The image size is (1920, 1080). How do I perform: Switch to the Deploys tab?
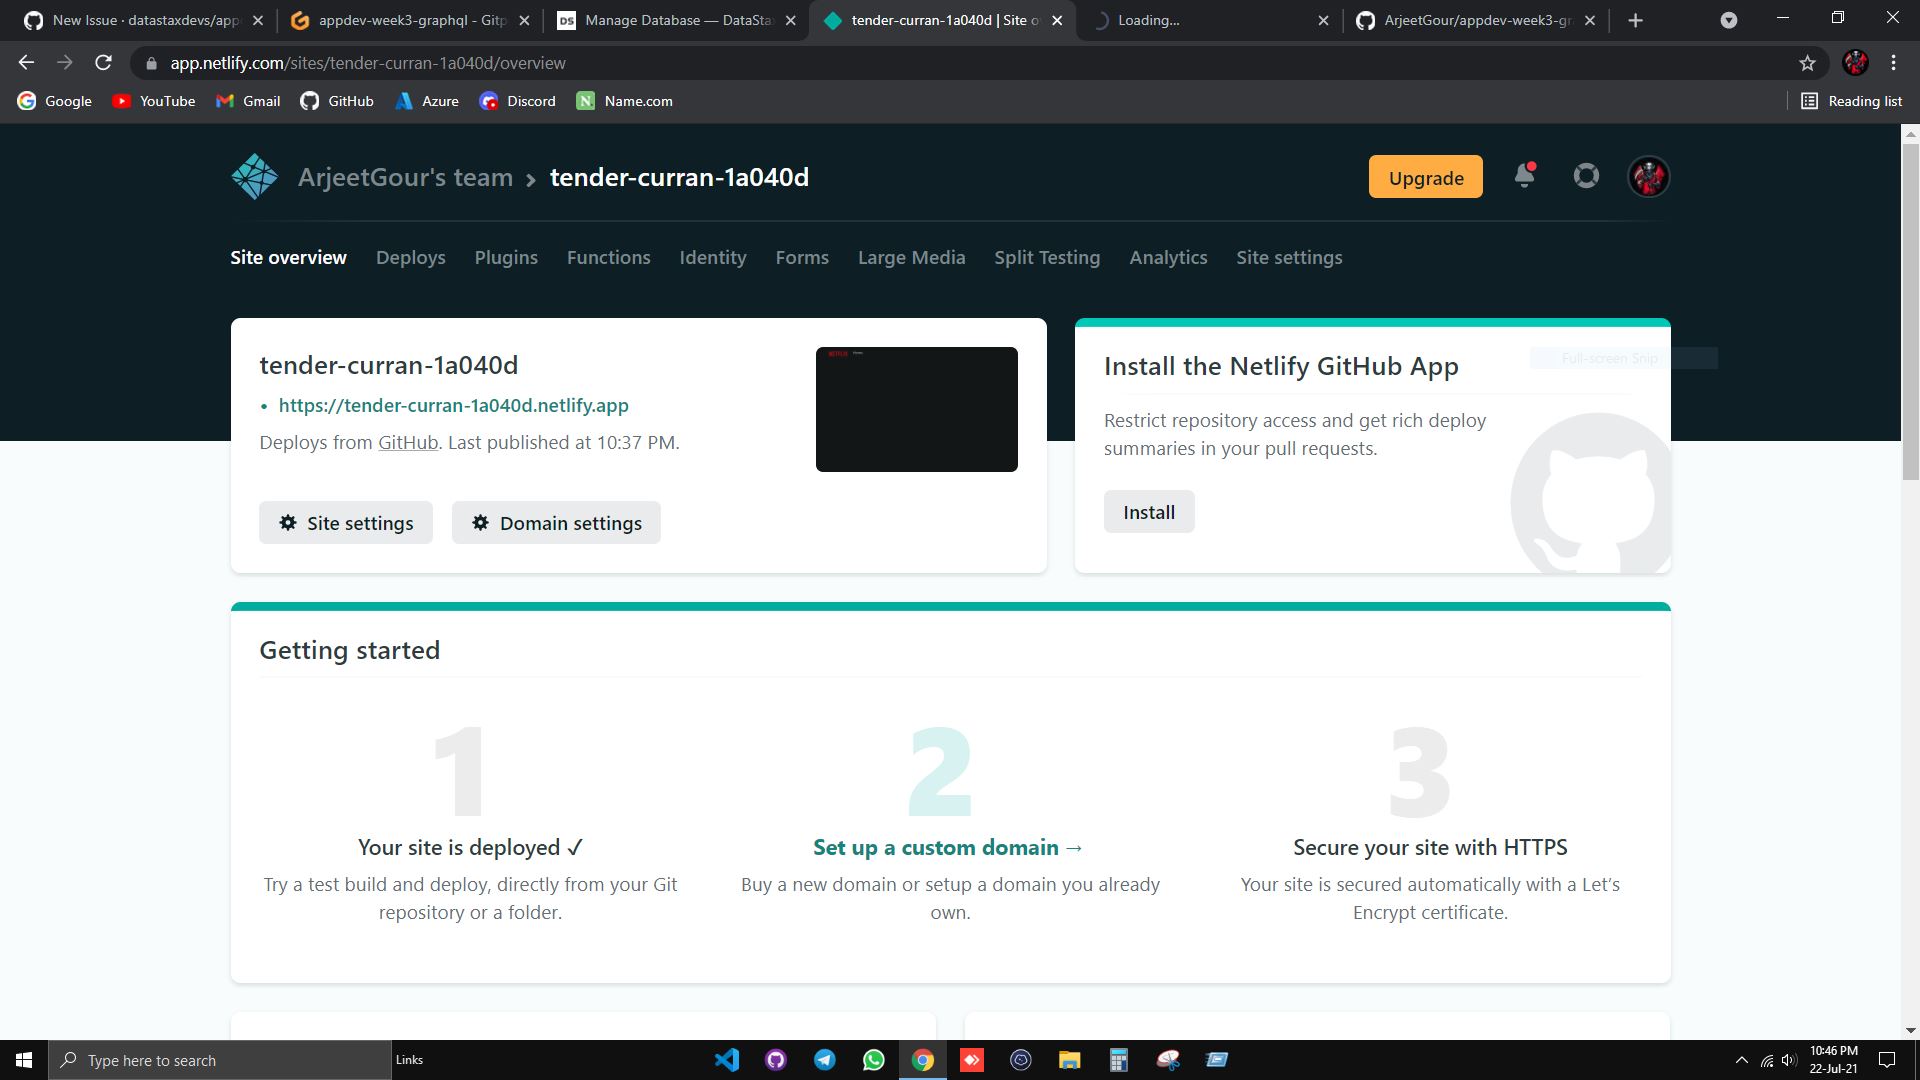point(410,257)
